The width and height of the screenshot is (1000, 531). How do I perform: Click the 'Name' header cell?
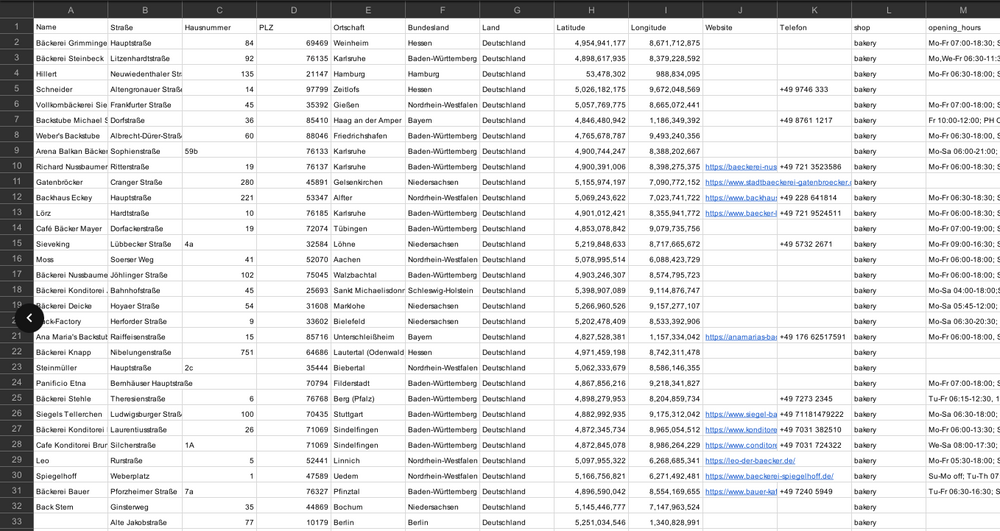point(71,27)
